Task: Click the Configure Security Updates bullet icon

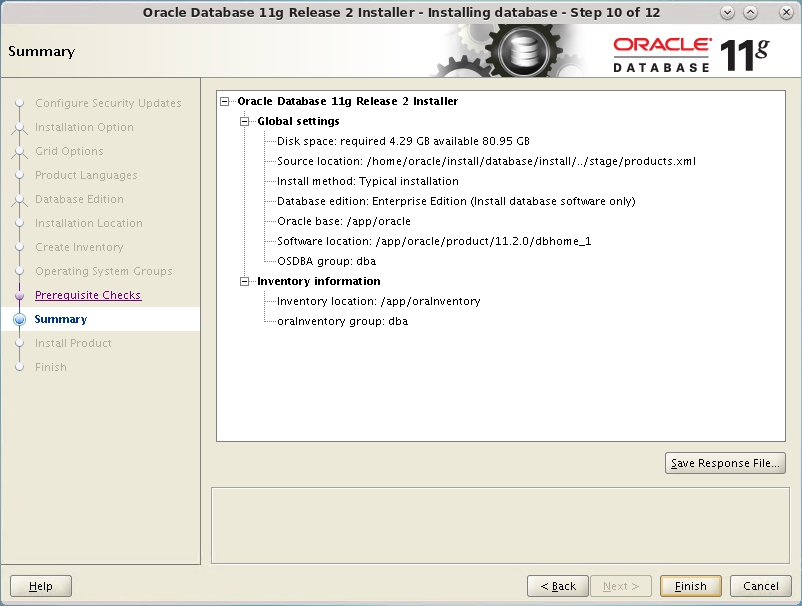Action: [x=19, y=103]
